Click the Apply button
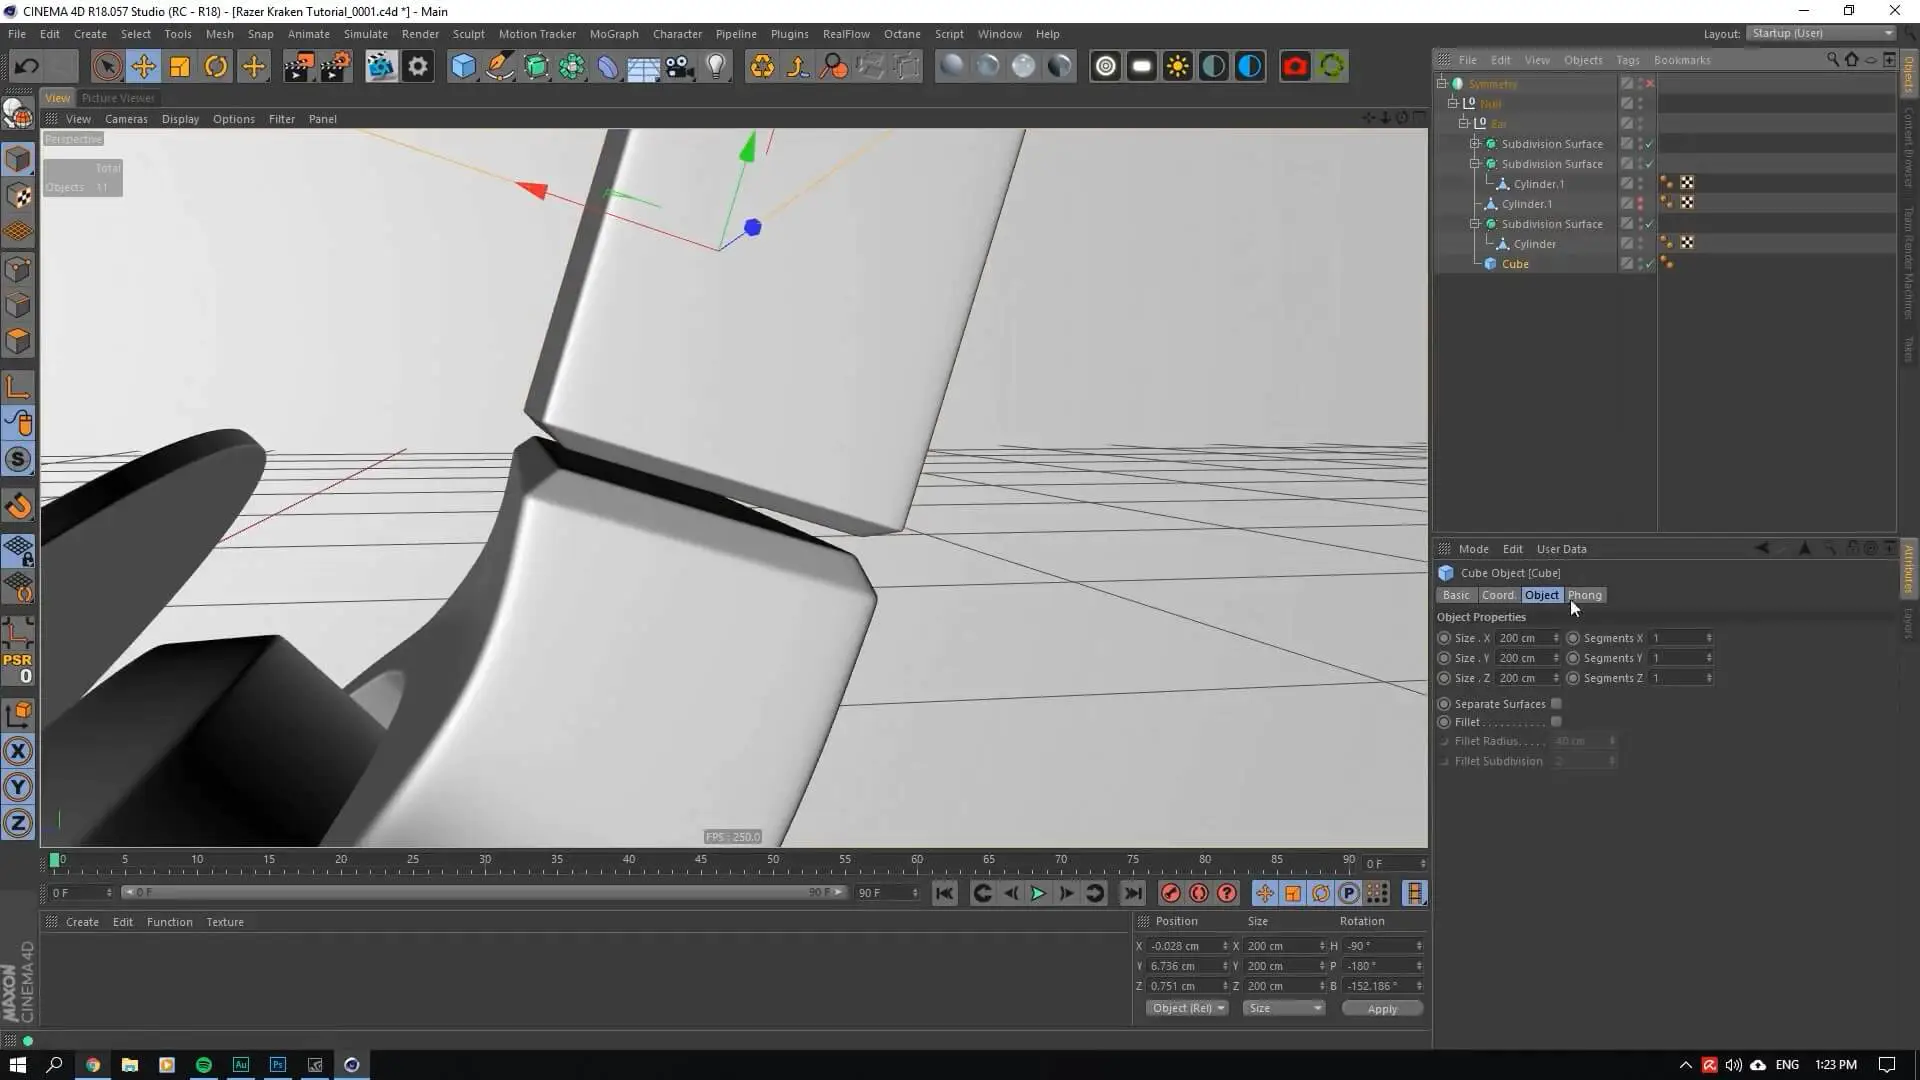1920x1080 pixels. point(1382,1009)
